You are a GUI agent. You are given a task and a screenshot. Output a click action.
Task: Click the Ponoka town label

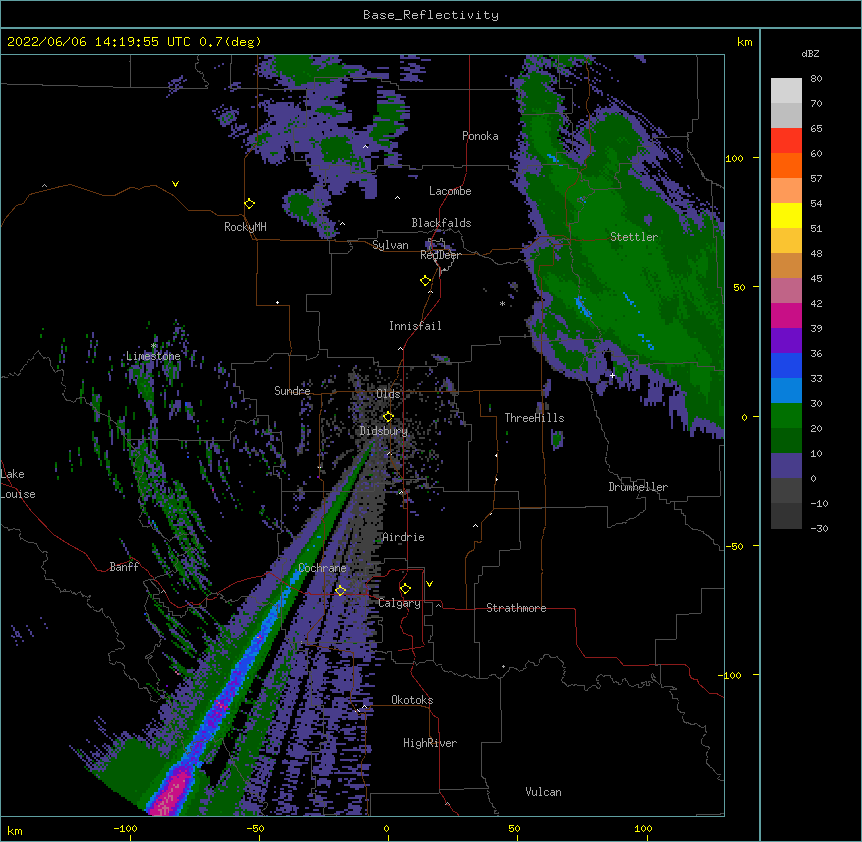tap(480, 136)
